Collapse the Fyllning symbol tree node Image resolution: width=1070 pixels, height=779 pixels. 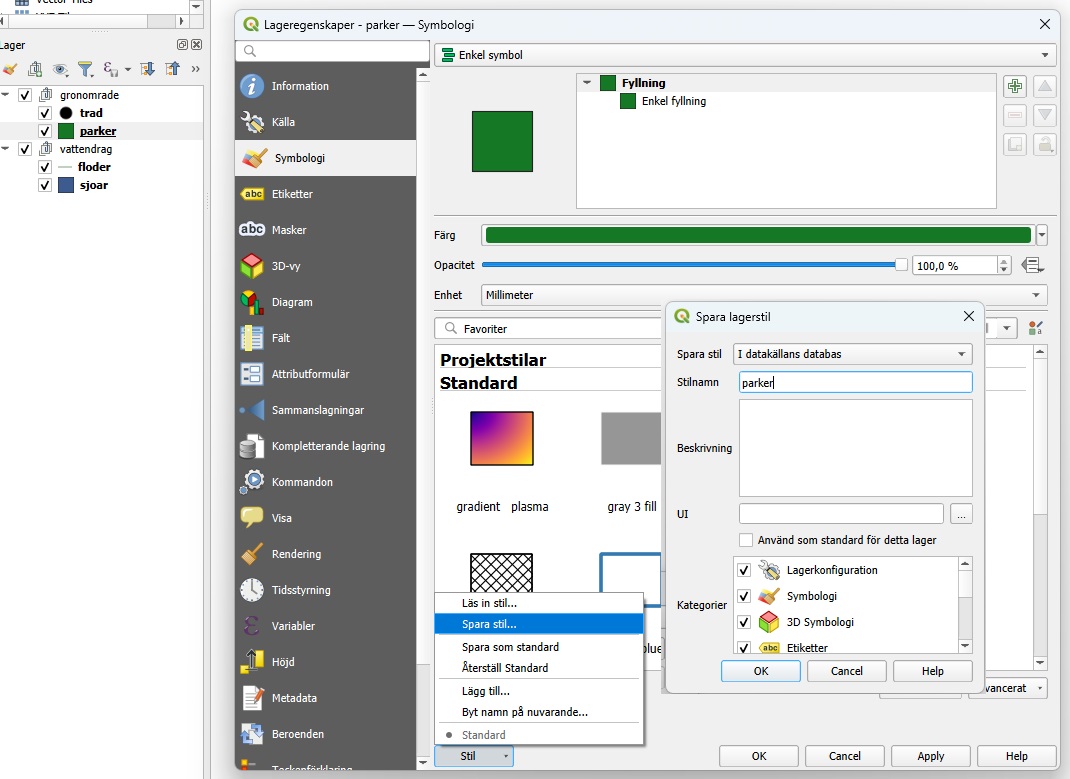[587, 83]
